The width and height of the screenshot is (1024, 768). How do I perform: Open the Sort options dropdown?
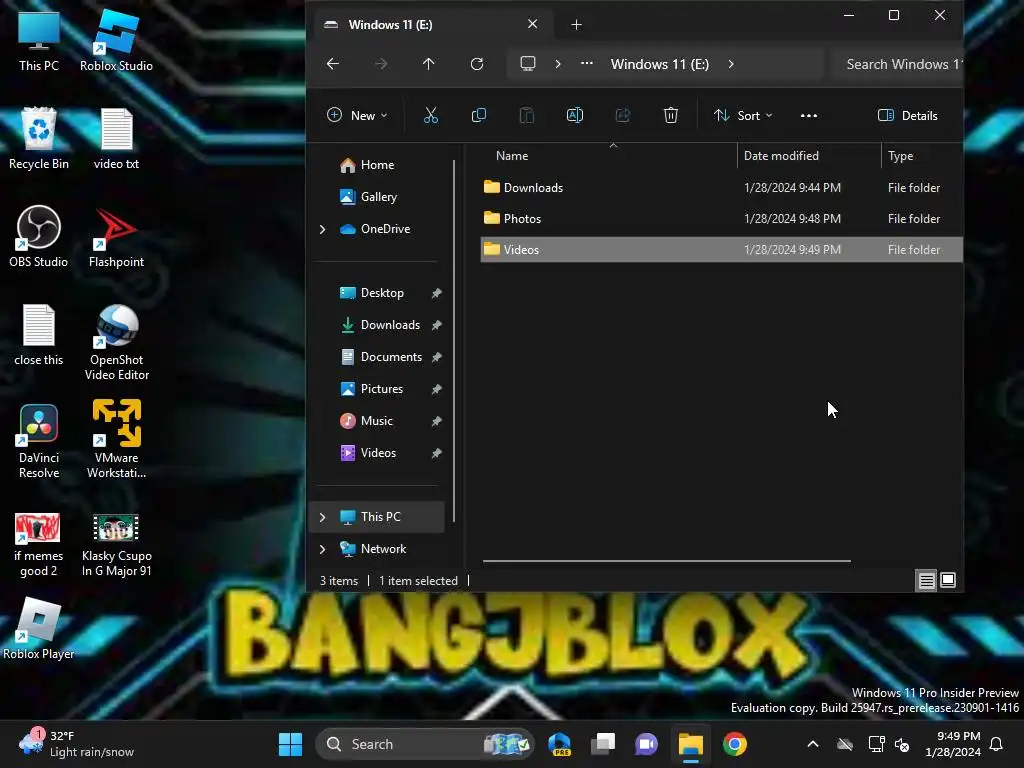[x=743, y=116]
